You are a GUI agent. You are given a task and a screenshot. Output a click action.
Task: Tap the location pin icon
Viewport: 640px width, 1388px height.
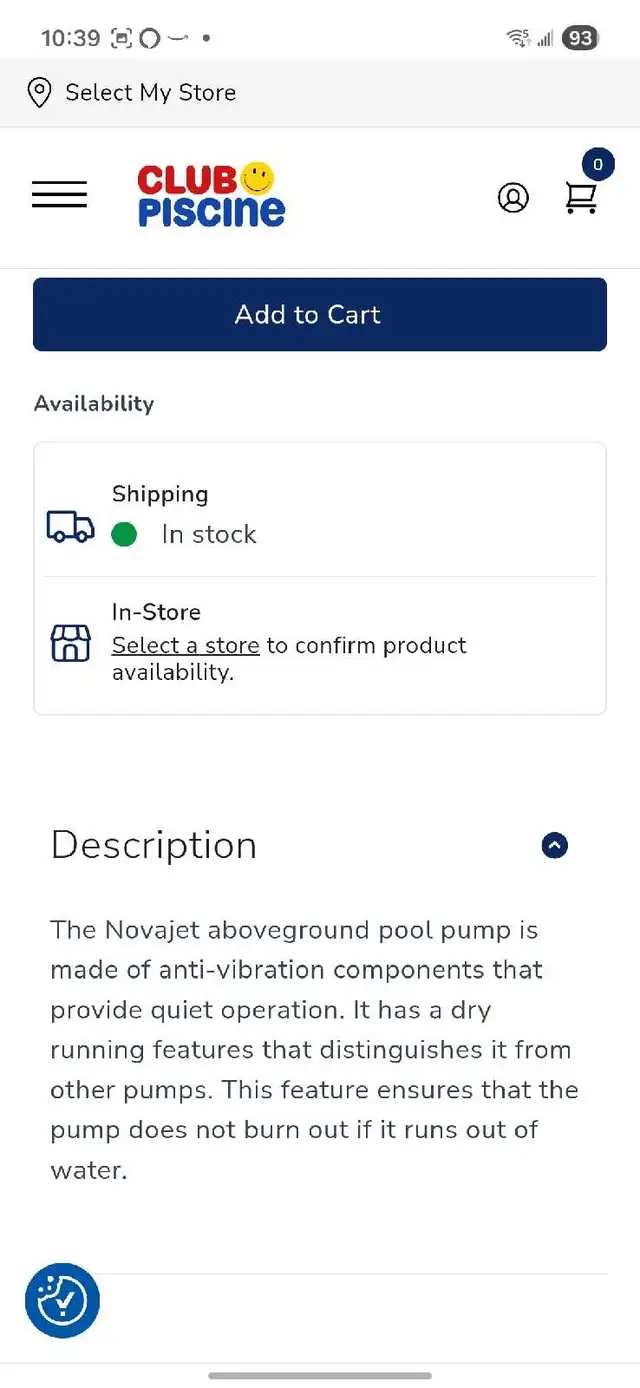point(39,93)
